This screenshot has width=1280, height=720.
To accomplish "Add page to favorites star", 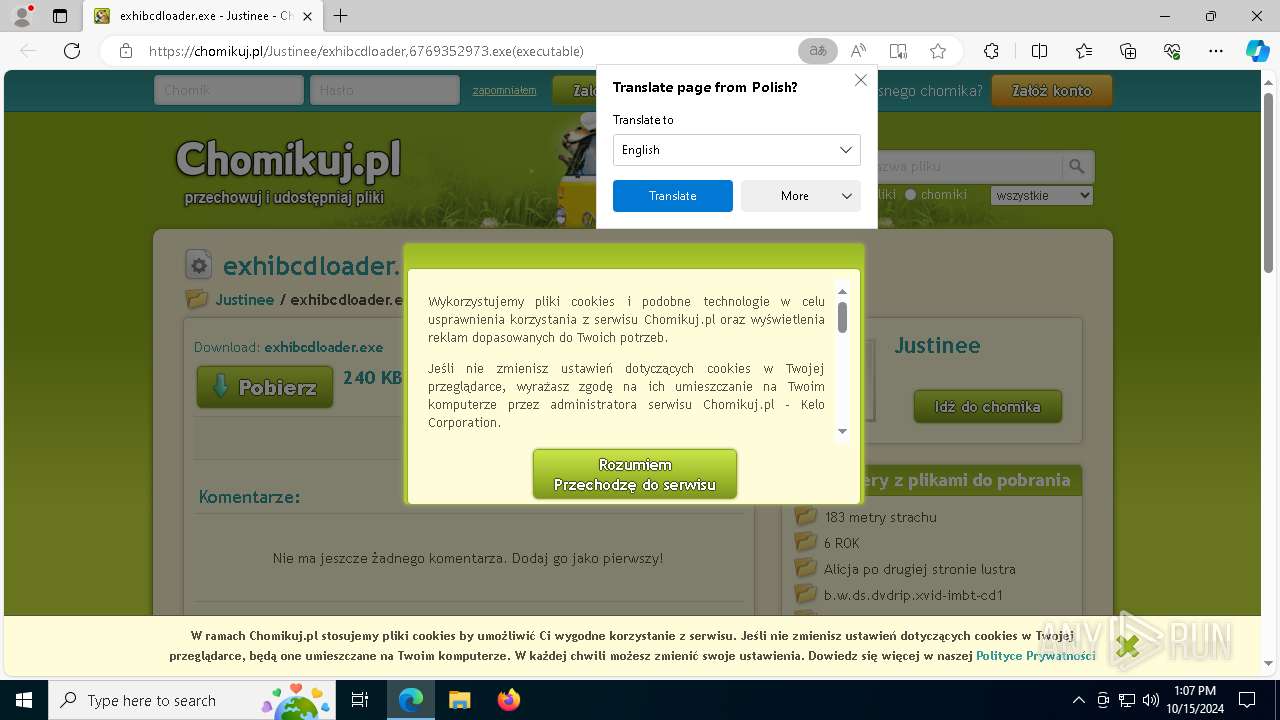I will 938,51.
